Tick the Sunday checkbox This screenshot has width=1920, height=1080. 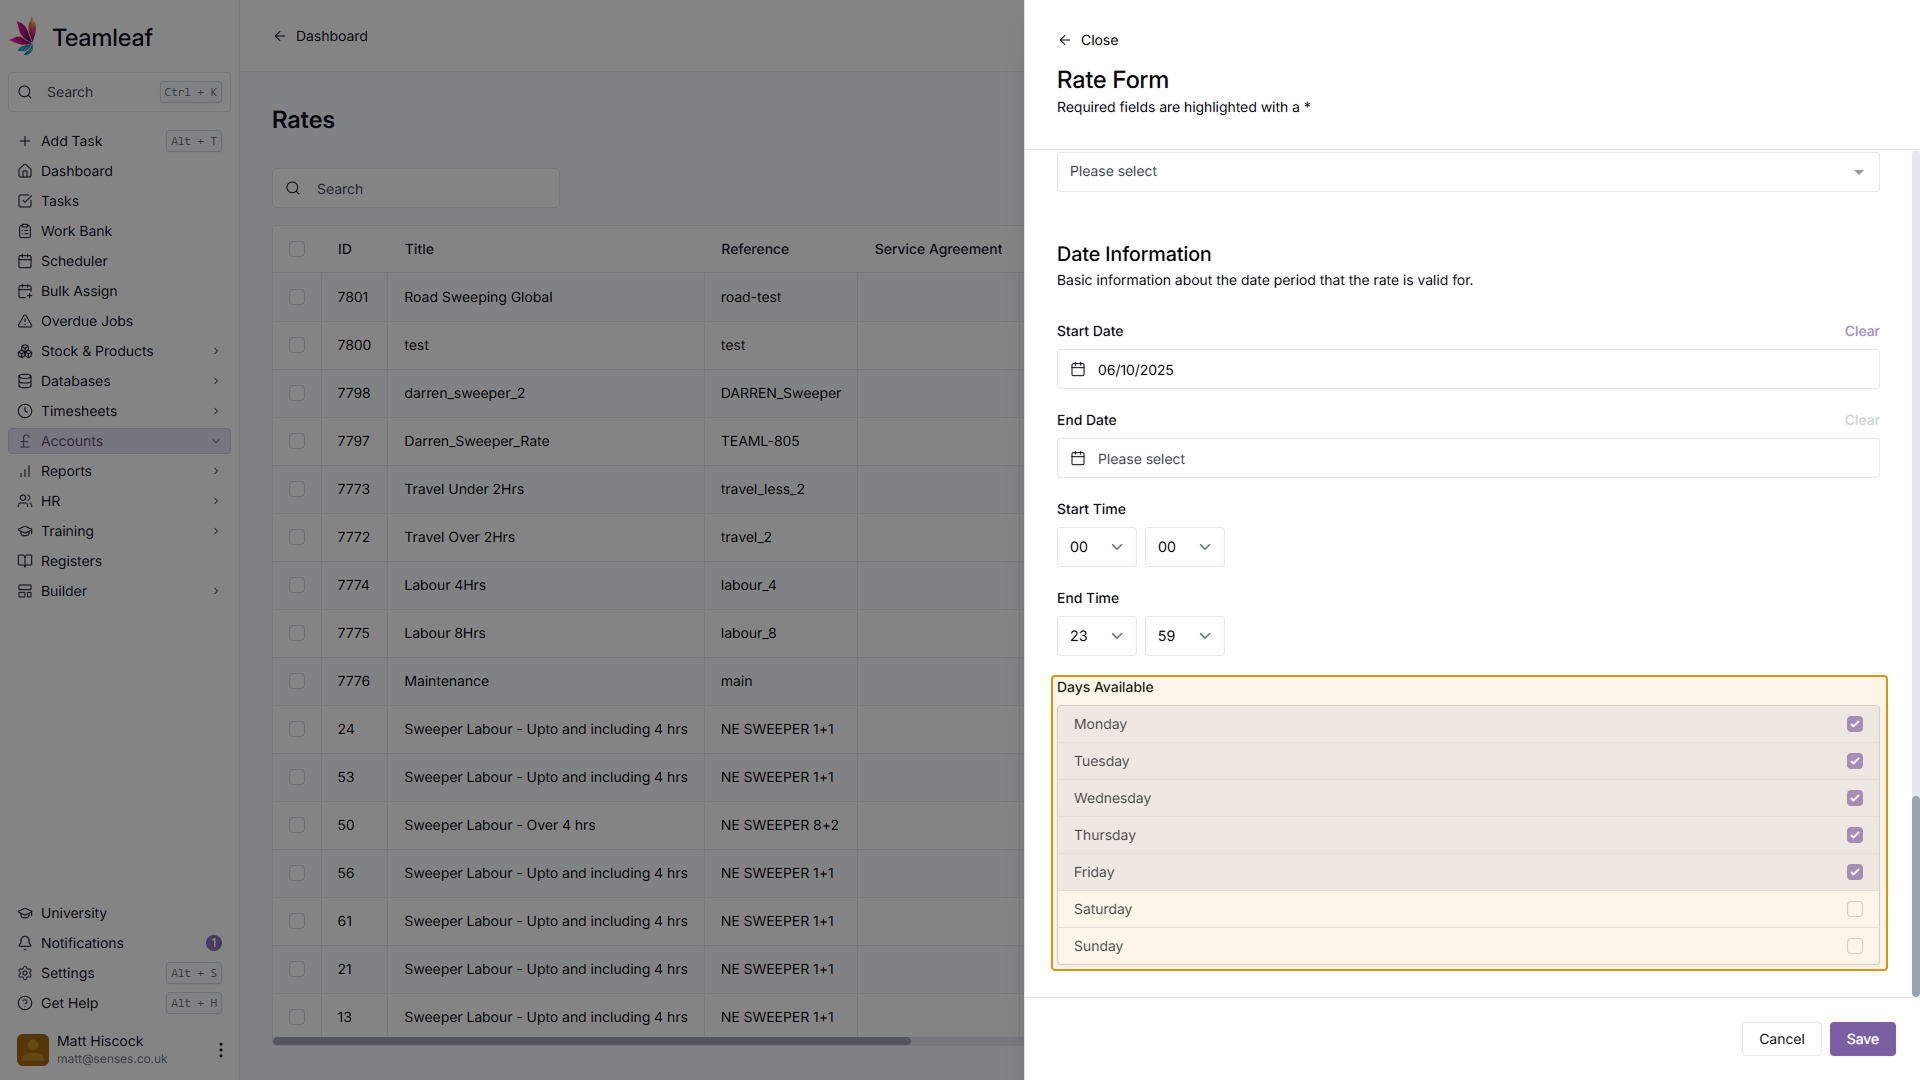tap(1854, 946)
